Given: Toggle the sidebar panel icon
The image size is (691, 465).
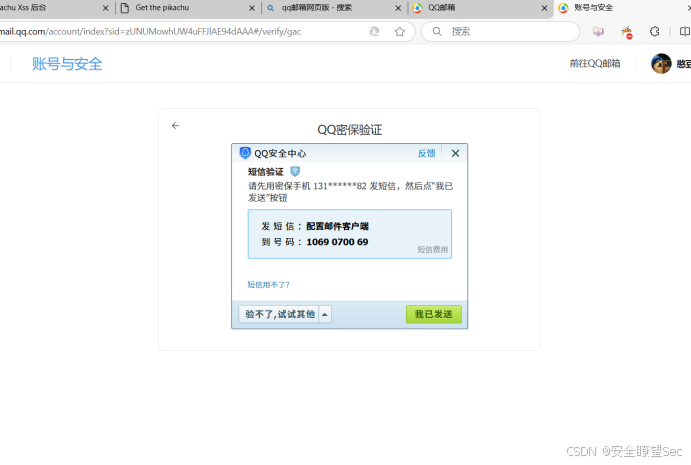Looking at the screenshot, I should (684, 32).
